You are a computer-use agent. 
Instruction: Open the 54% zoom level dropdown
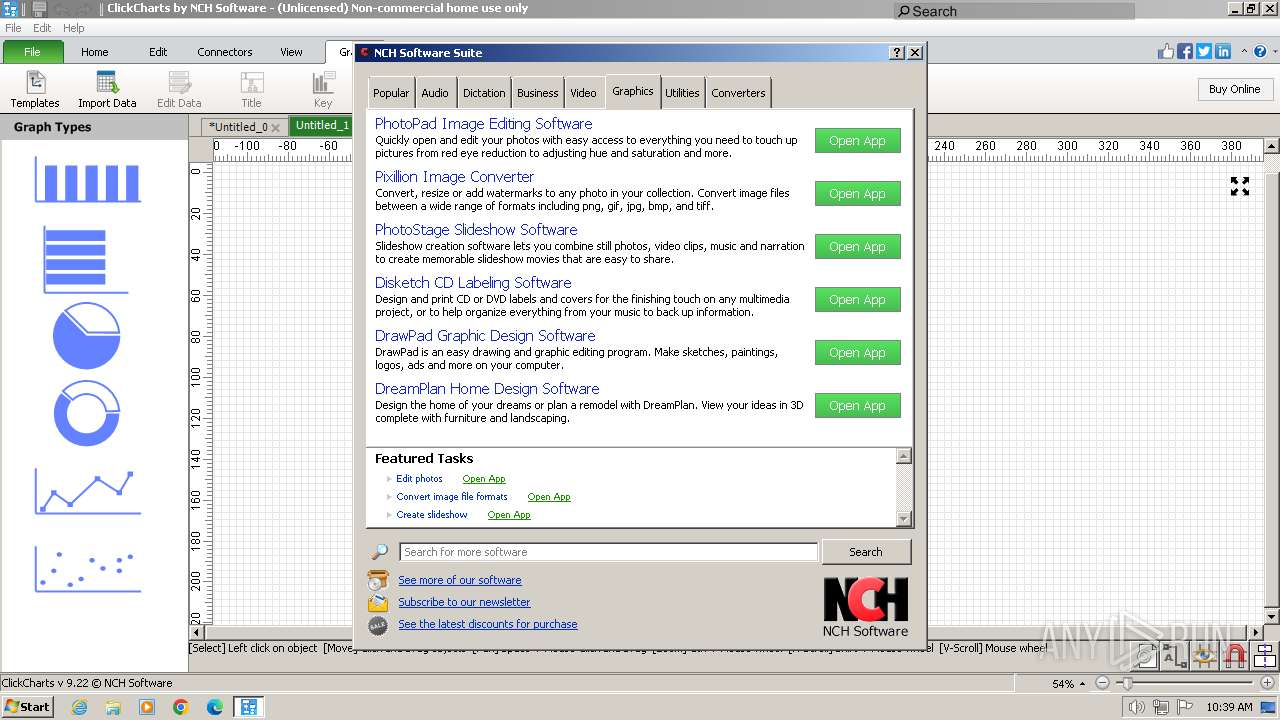tap(1068, 684)
